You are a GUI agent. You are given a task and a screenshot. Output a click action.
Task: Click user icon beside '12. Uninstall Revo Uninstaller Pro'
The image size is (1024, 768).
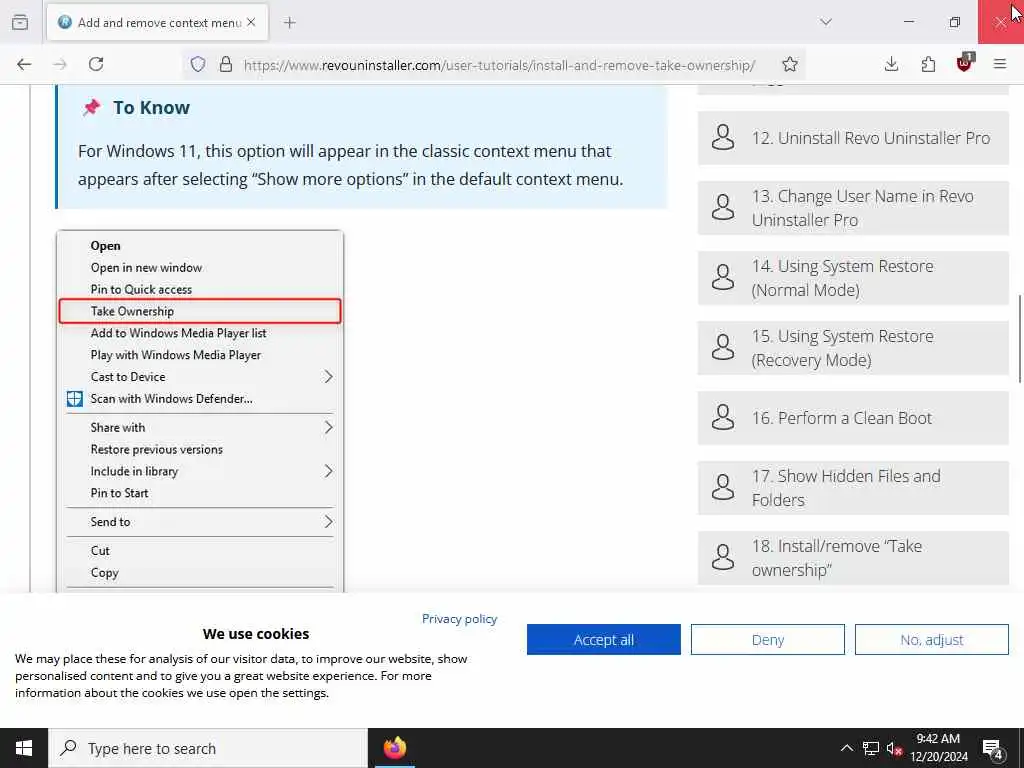[723, 137]
